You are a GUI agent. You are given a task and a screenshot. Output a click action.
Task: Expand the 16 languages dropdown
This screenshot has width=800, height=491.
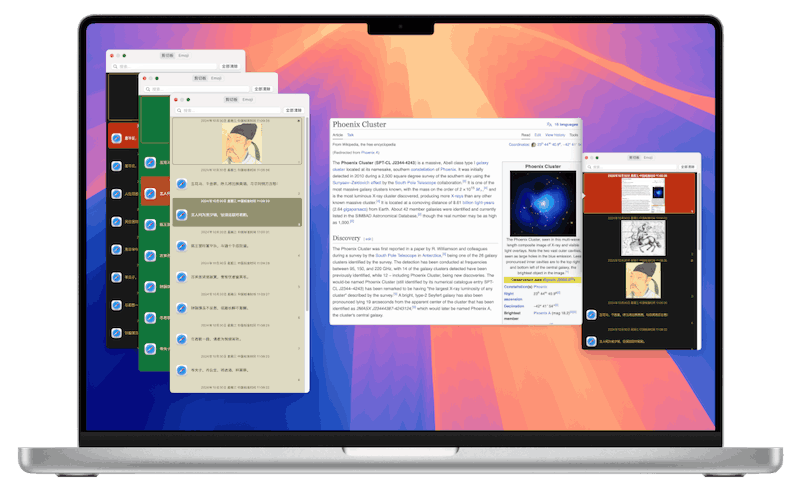pyautogui.click(x=565, y=125)
